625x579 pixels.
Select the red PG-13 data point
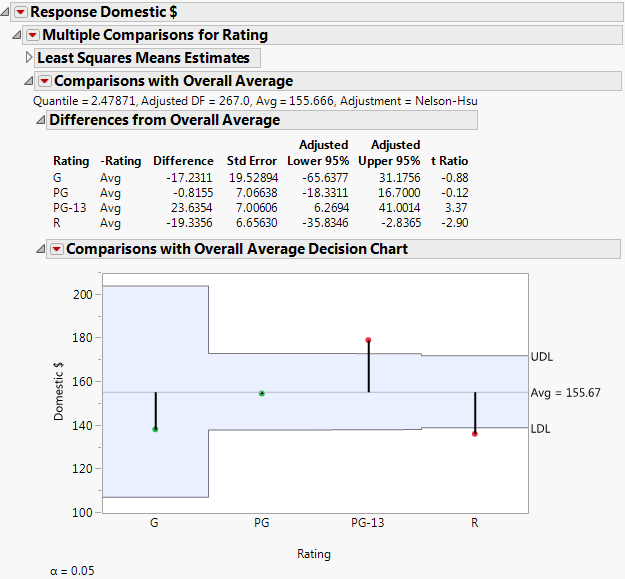368,340
